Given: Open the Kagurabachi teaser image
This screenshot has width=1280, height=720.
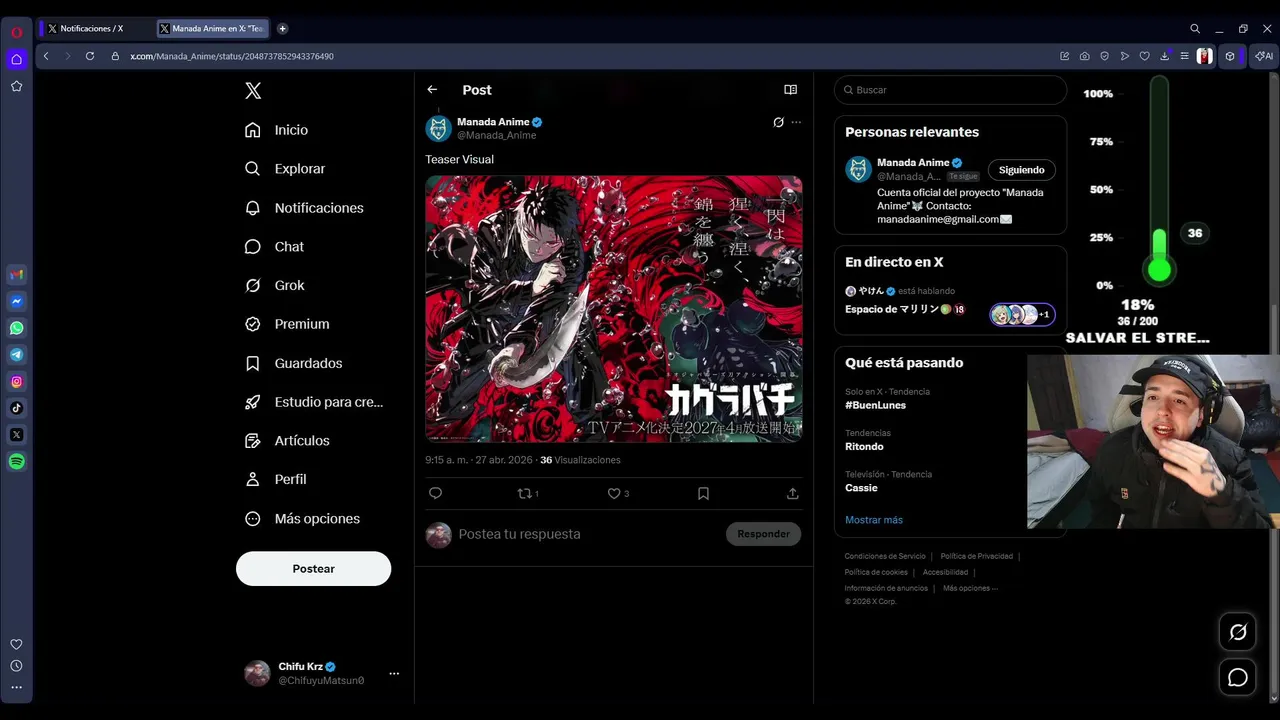Looking at the screenshot, I should point(614,309).
